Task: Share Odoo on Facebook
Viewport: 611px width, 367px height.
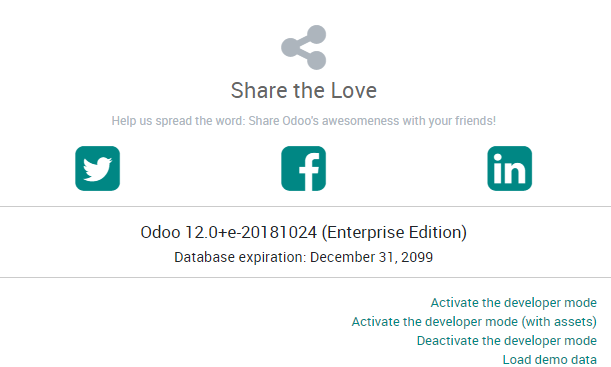Action: tap(304, 168)
